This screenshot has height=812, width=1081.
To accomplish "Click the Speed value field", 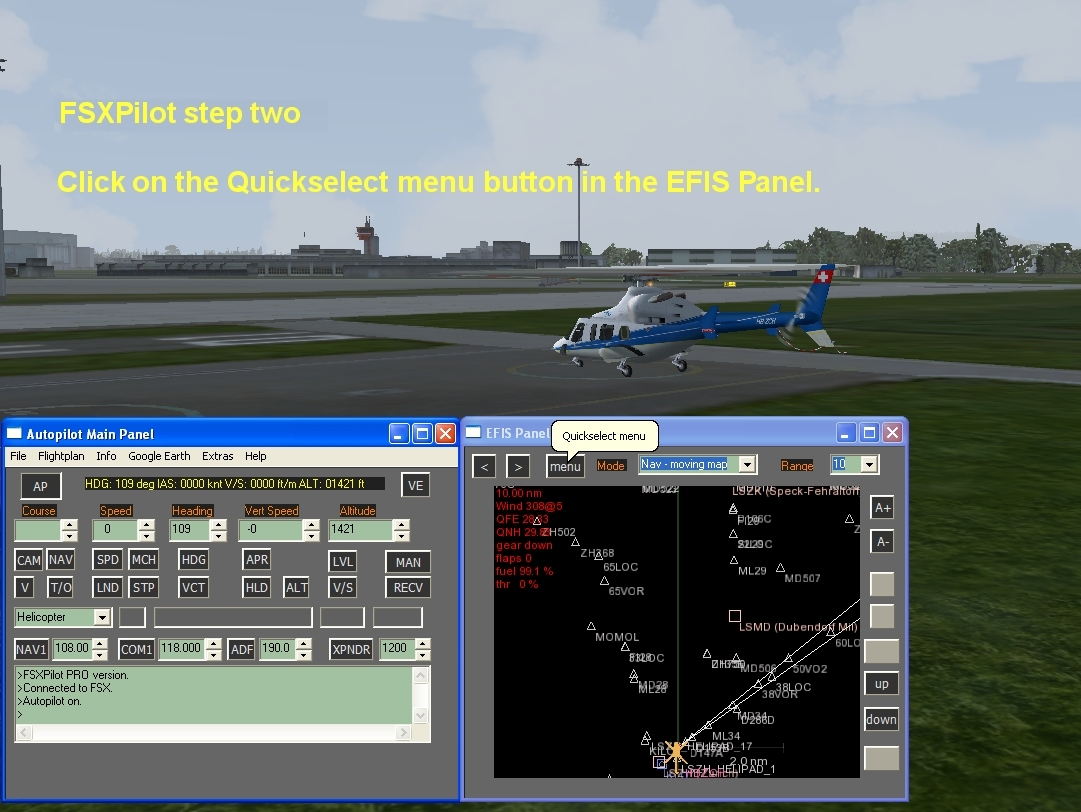I will 115,529.
